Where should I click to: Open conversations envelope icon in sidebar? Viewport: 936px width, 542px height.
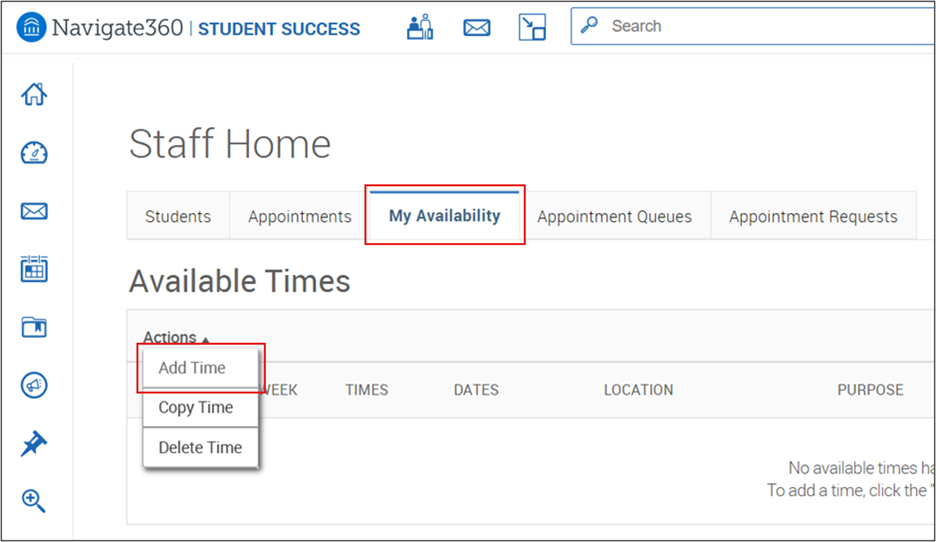click(34, 211)
